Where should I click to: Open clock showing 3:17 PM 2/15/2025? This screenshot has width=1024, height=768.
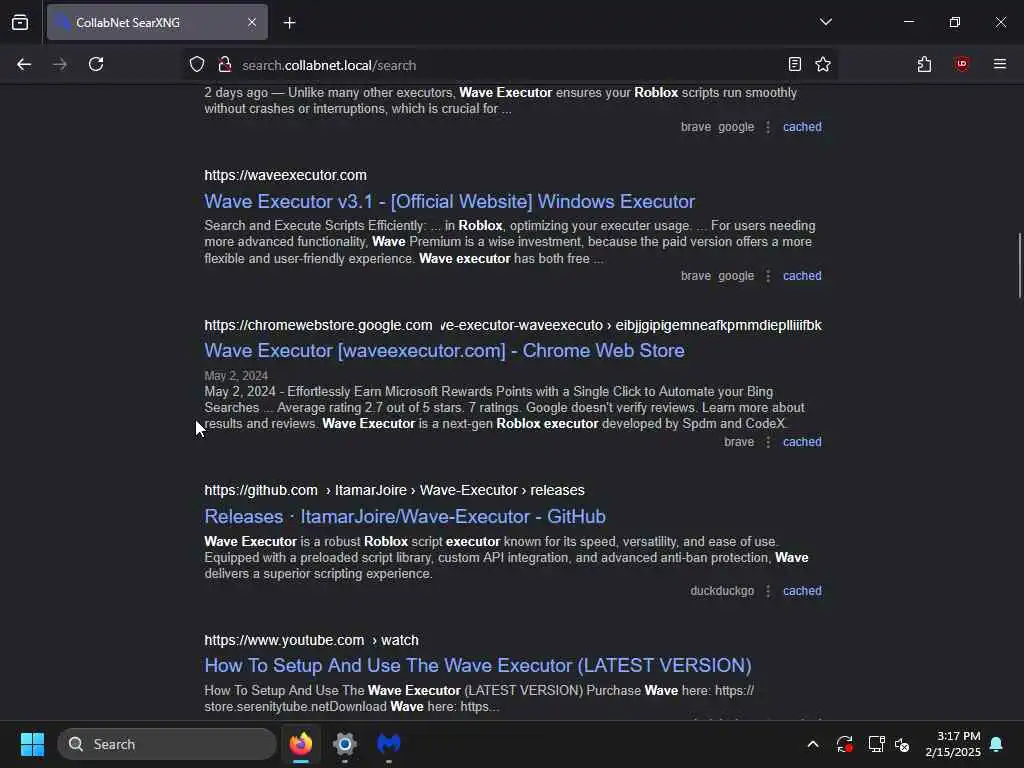coord(953,744)
